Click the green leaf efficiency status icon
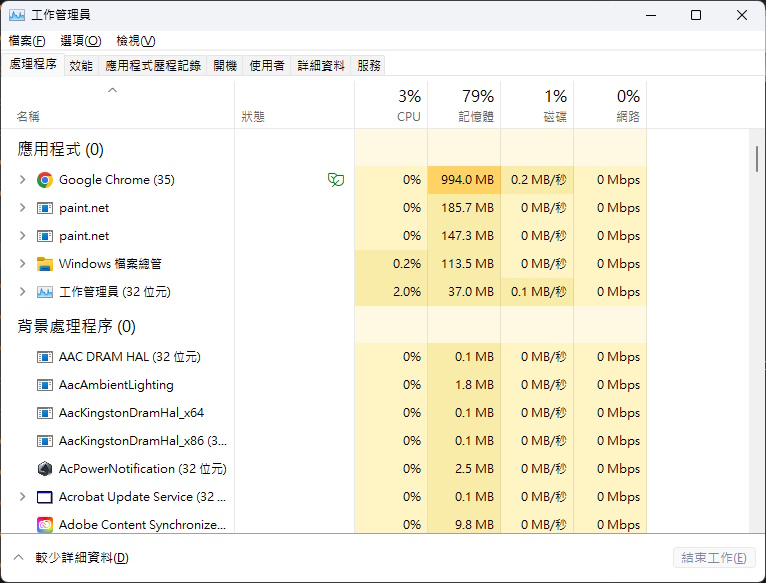Image resolution: width=766 pixels, height=583 pixels. click(x=336, y=180)
